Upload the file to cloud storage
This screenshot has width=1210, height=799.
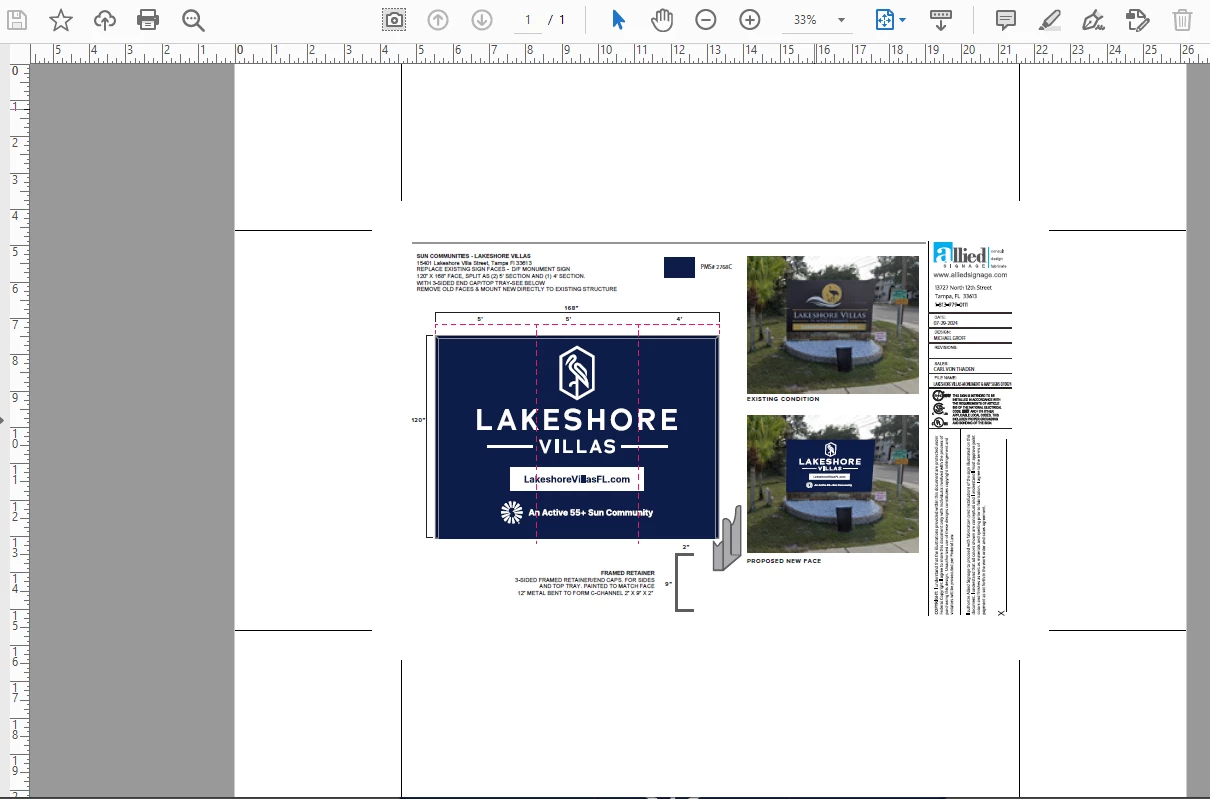click(105, 20)
